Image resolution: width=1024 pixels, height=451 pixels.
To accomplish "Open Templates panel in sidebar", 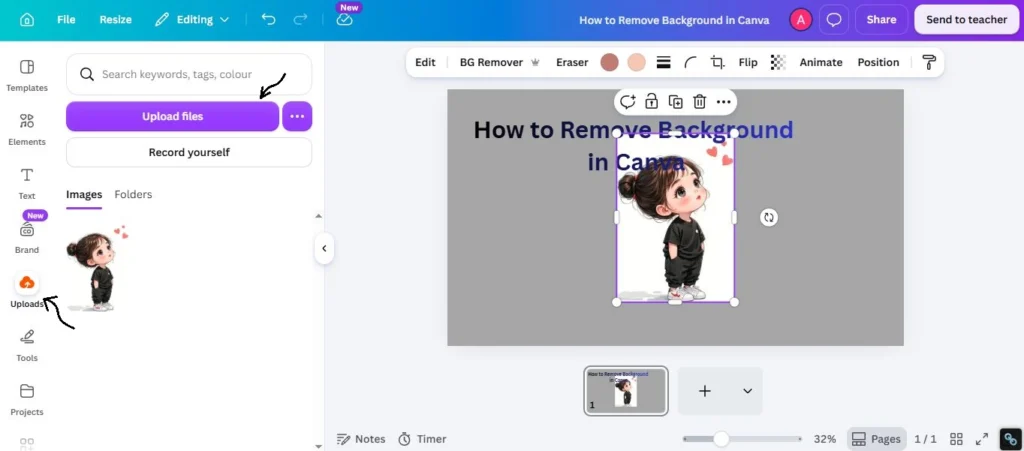I will click(27, 75).
